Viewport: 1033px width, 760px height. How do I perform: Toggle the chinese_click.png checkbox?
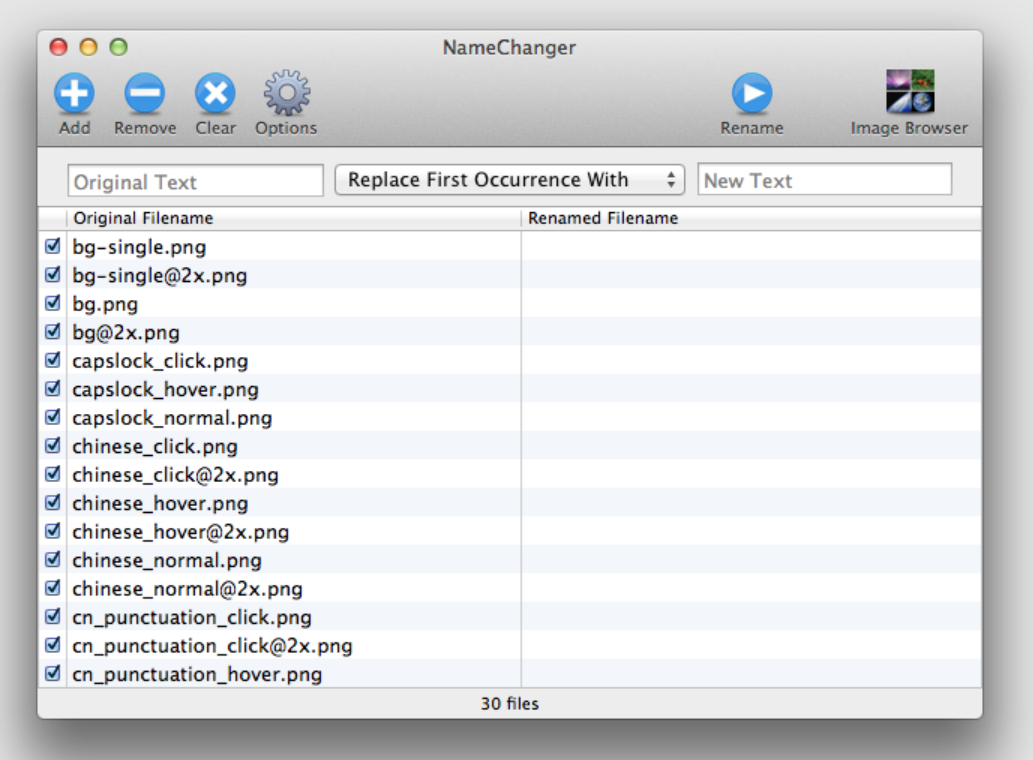tap(53, 445)
